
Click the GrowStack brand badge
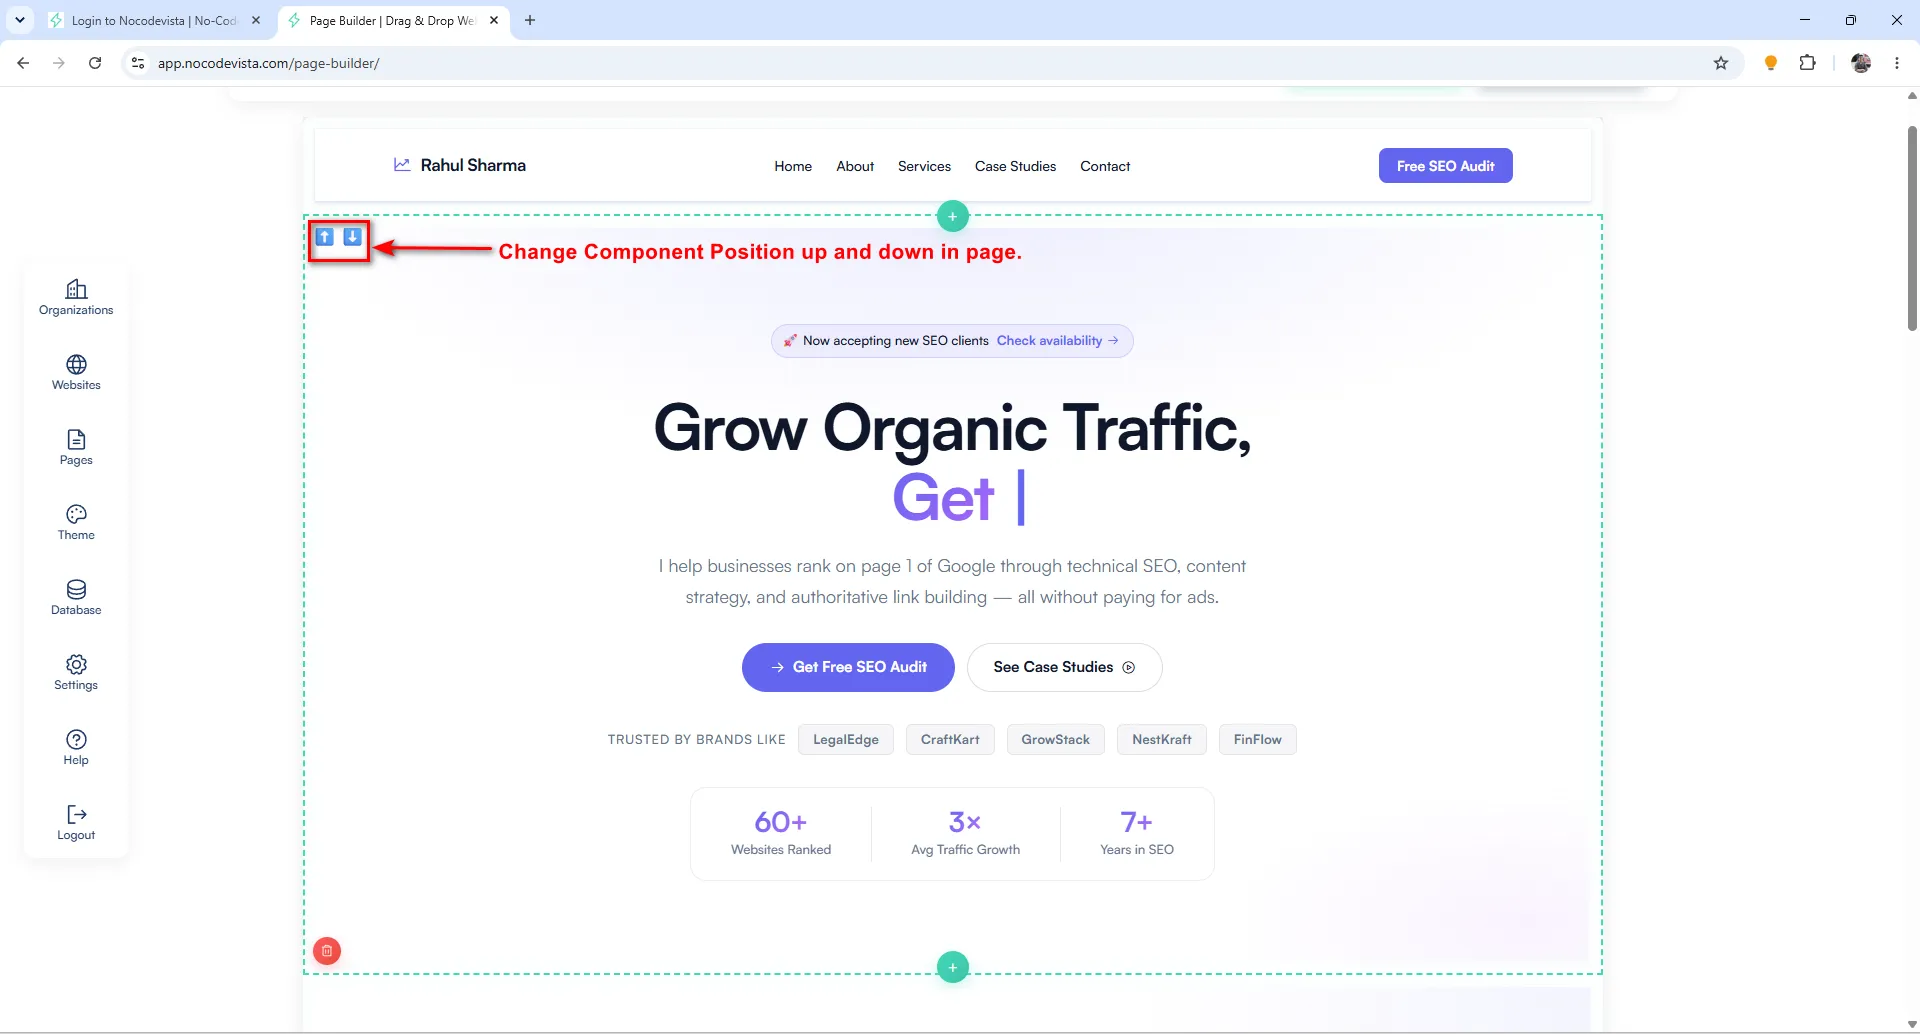(1055, 740)
